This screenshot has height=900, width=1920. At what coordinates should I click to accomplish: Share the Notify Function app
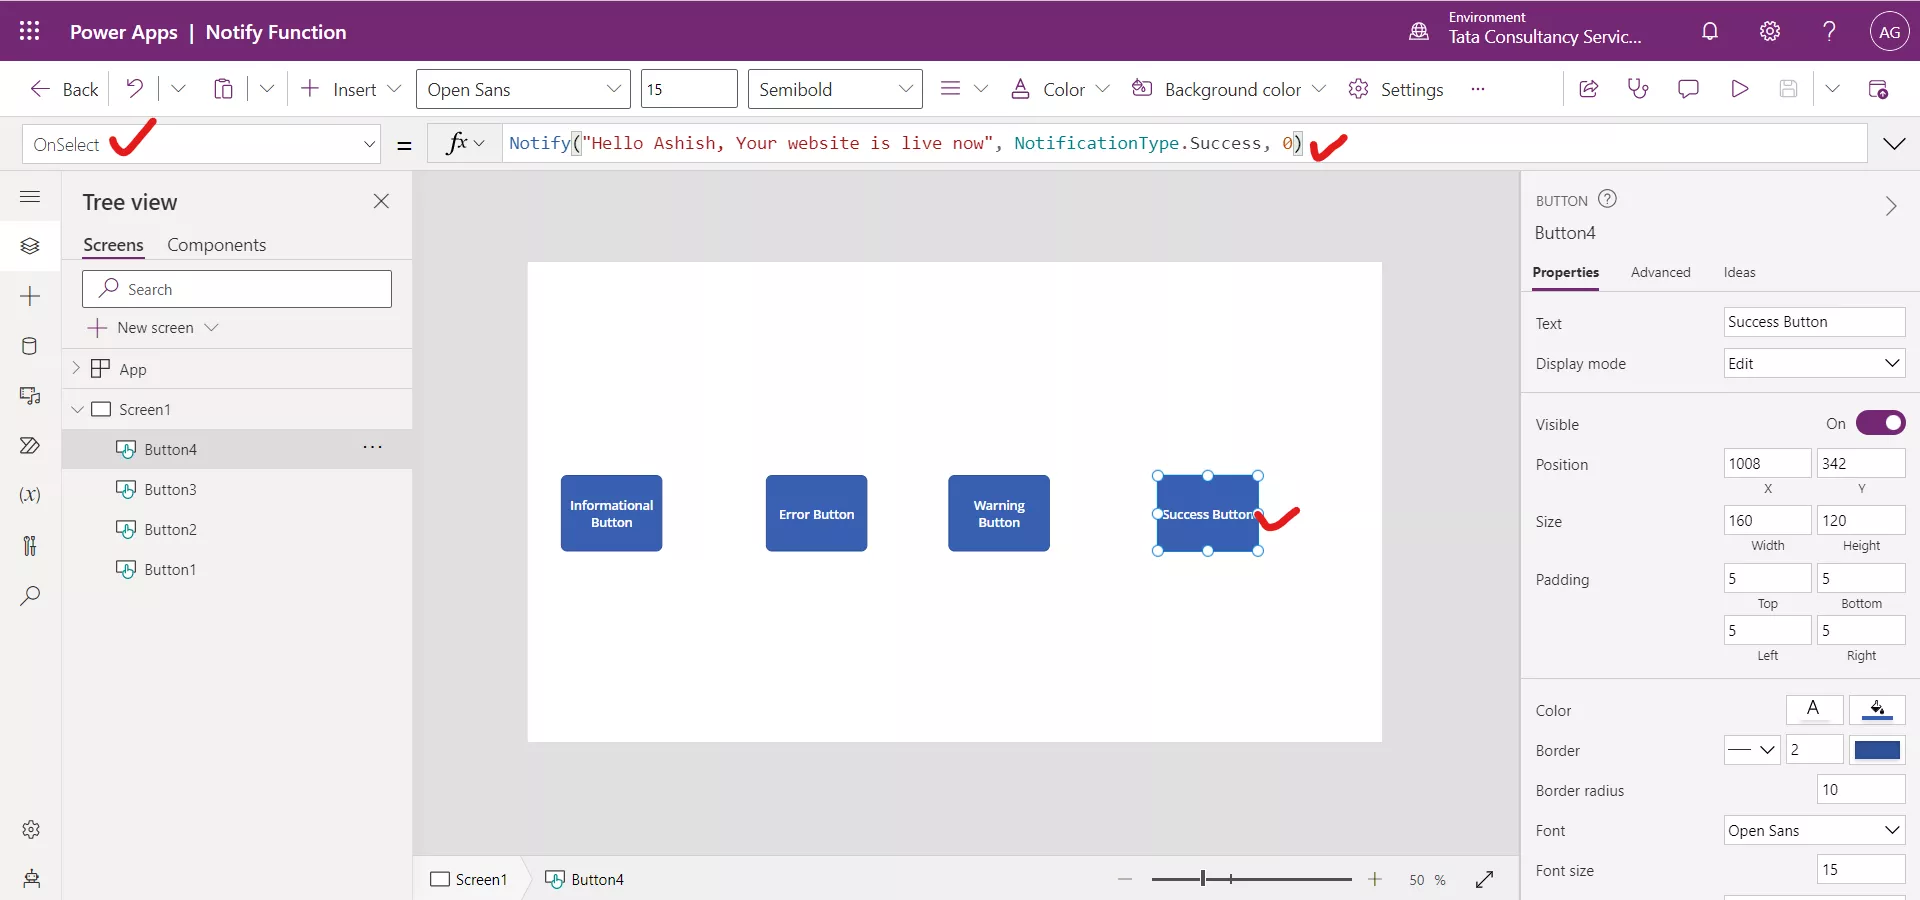coord(1588,89)
